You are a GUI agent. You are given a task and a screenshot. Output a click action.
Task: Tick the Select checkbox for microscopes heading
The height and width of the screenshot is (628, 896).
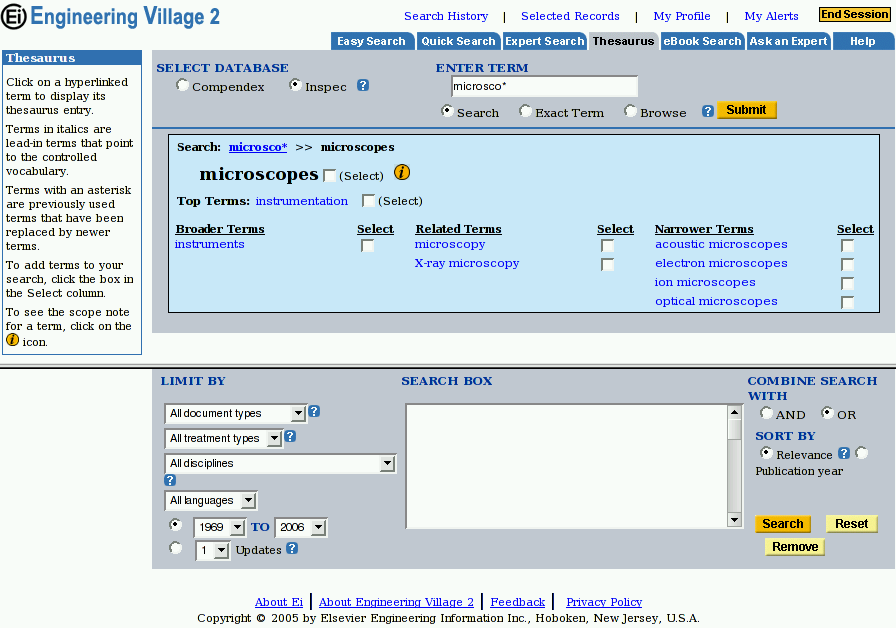(x=329, y=175)
